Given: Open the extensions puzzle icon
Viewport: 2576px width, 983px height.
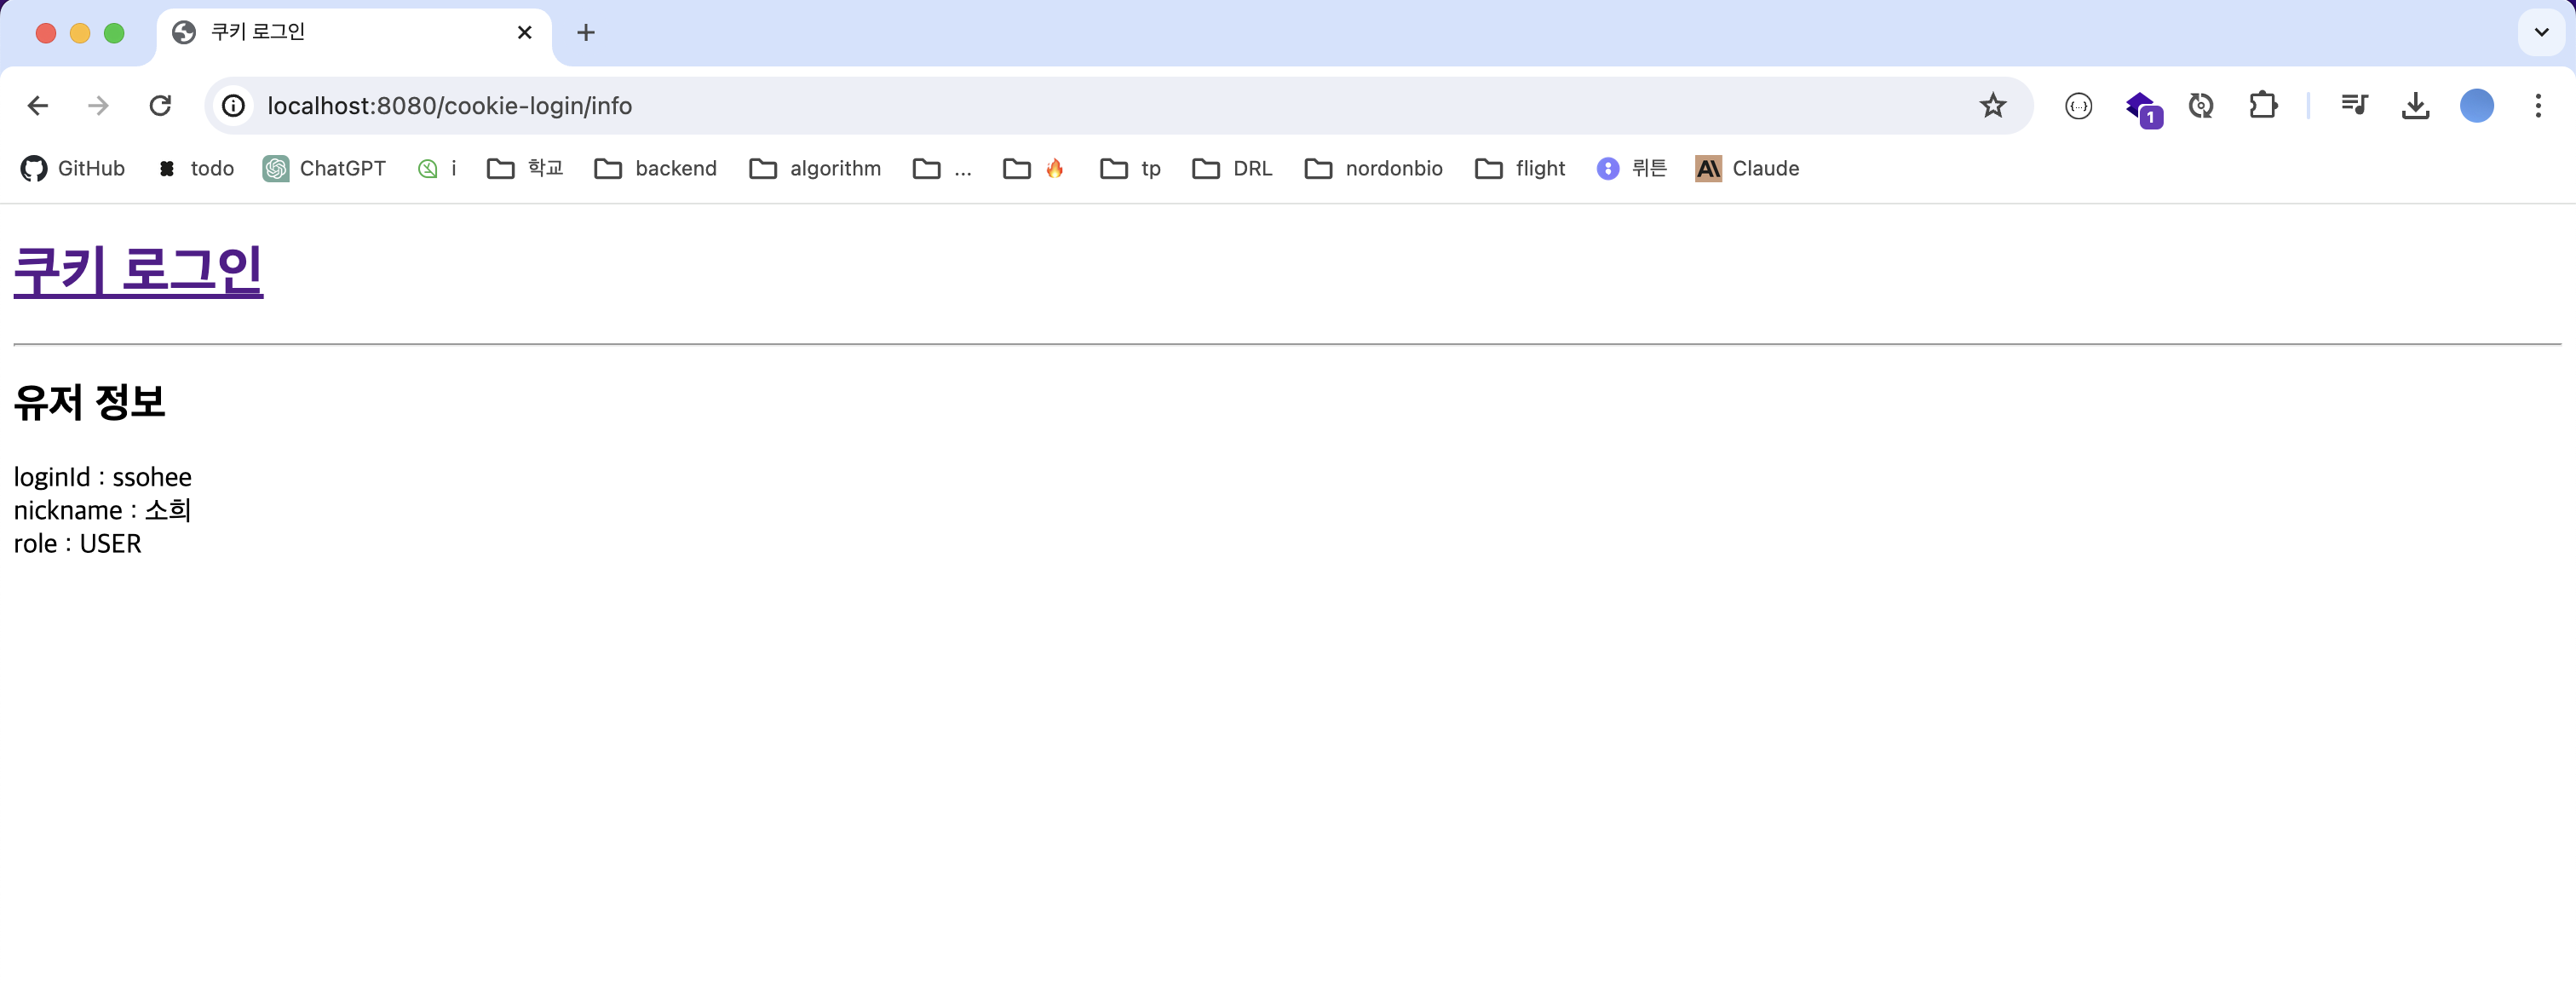Looking at the screenshot, I should click(2263, 106).
